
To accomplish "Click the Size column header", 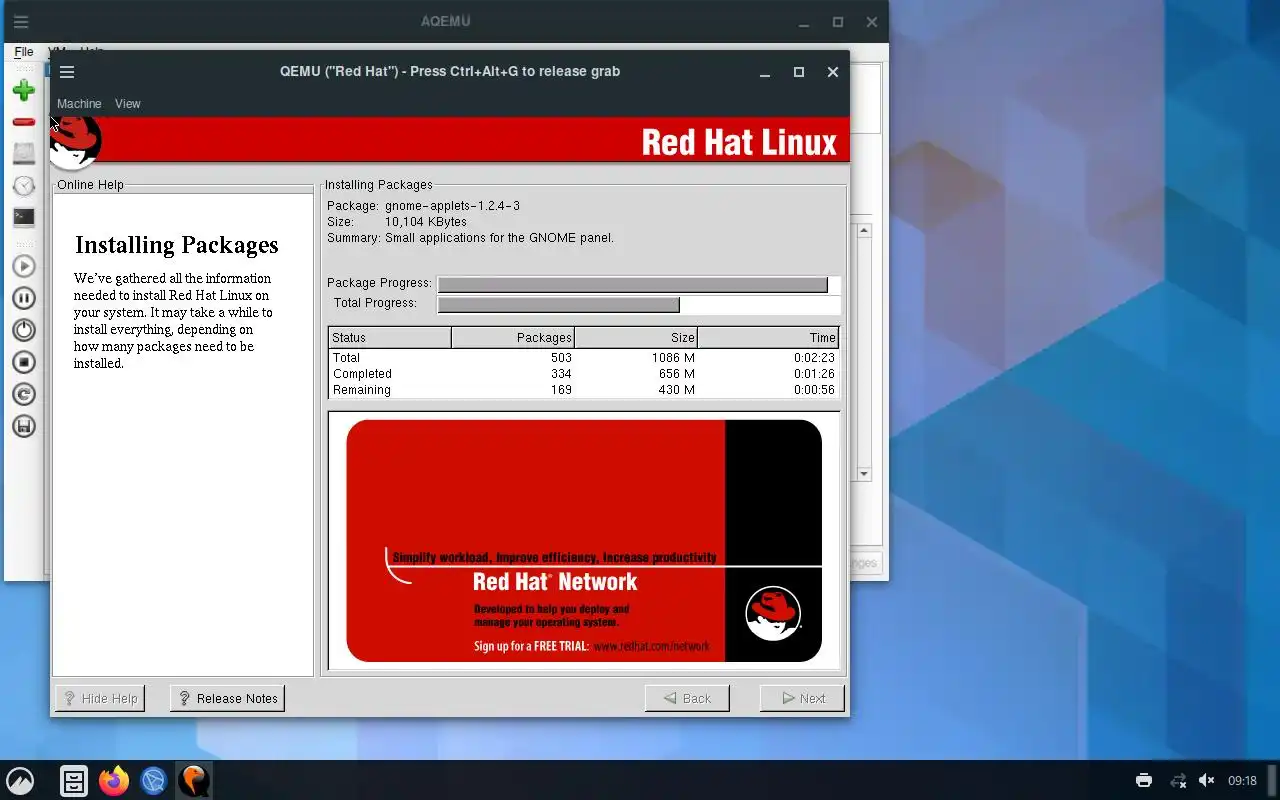I will click(636, 338).
